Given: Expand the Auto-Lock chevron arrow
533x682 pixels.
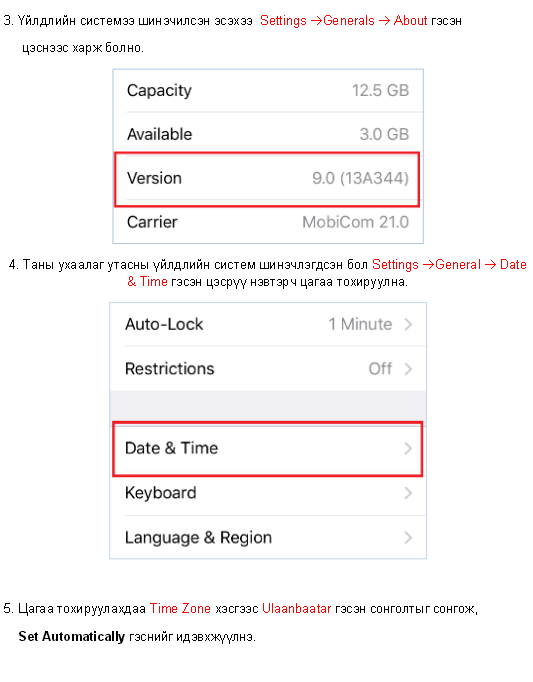Looking at the screenshot, I should (x=408, y=324).
